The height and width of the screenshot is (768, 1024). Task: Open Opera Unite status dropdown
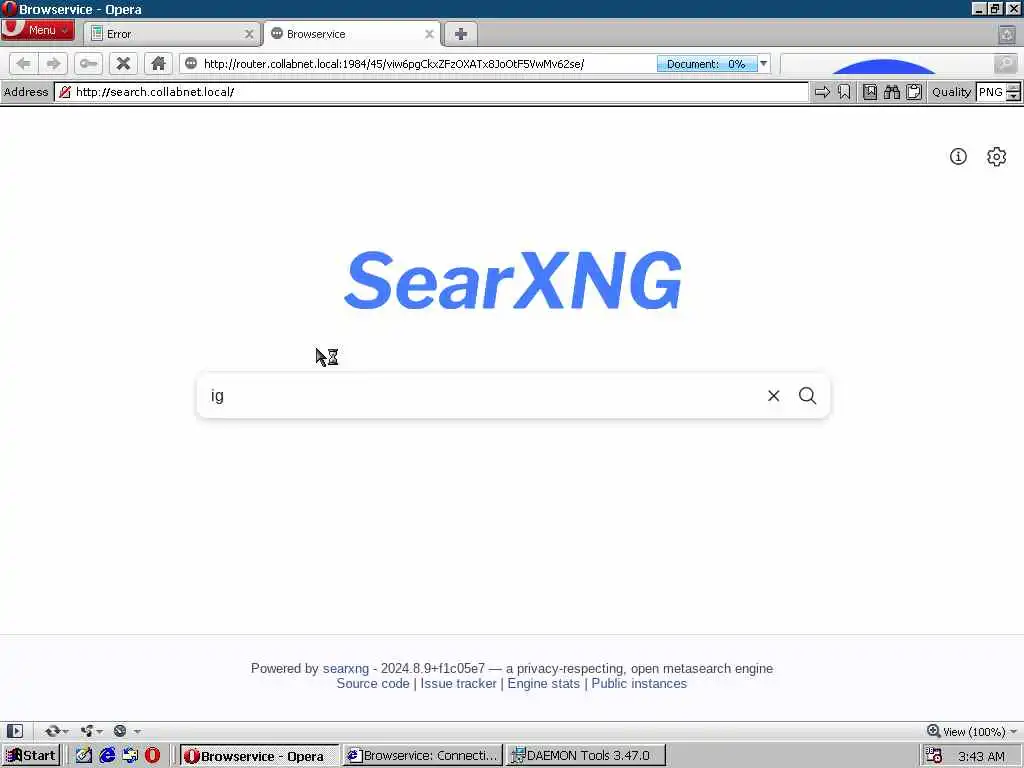click(91, 731)
